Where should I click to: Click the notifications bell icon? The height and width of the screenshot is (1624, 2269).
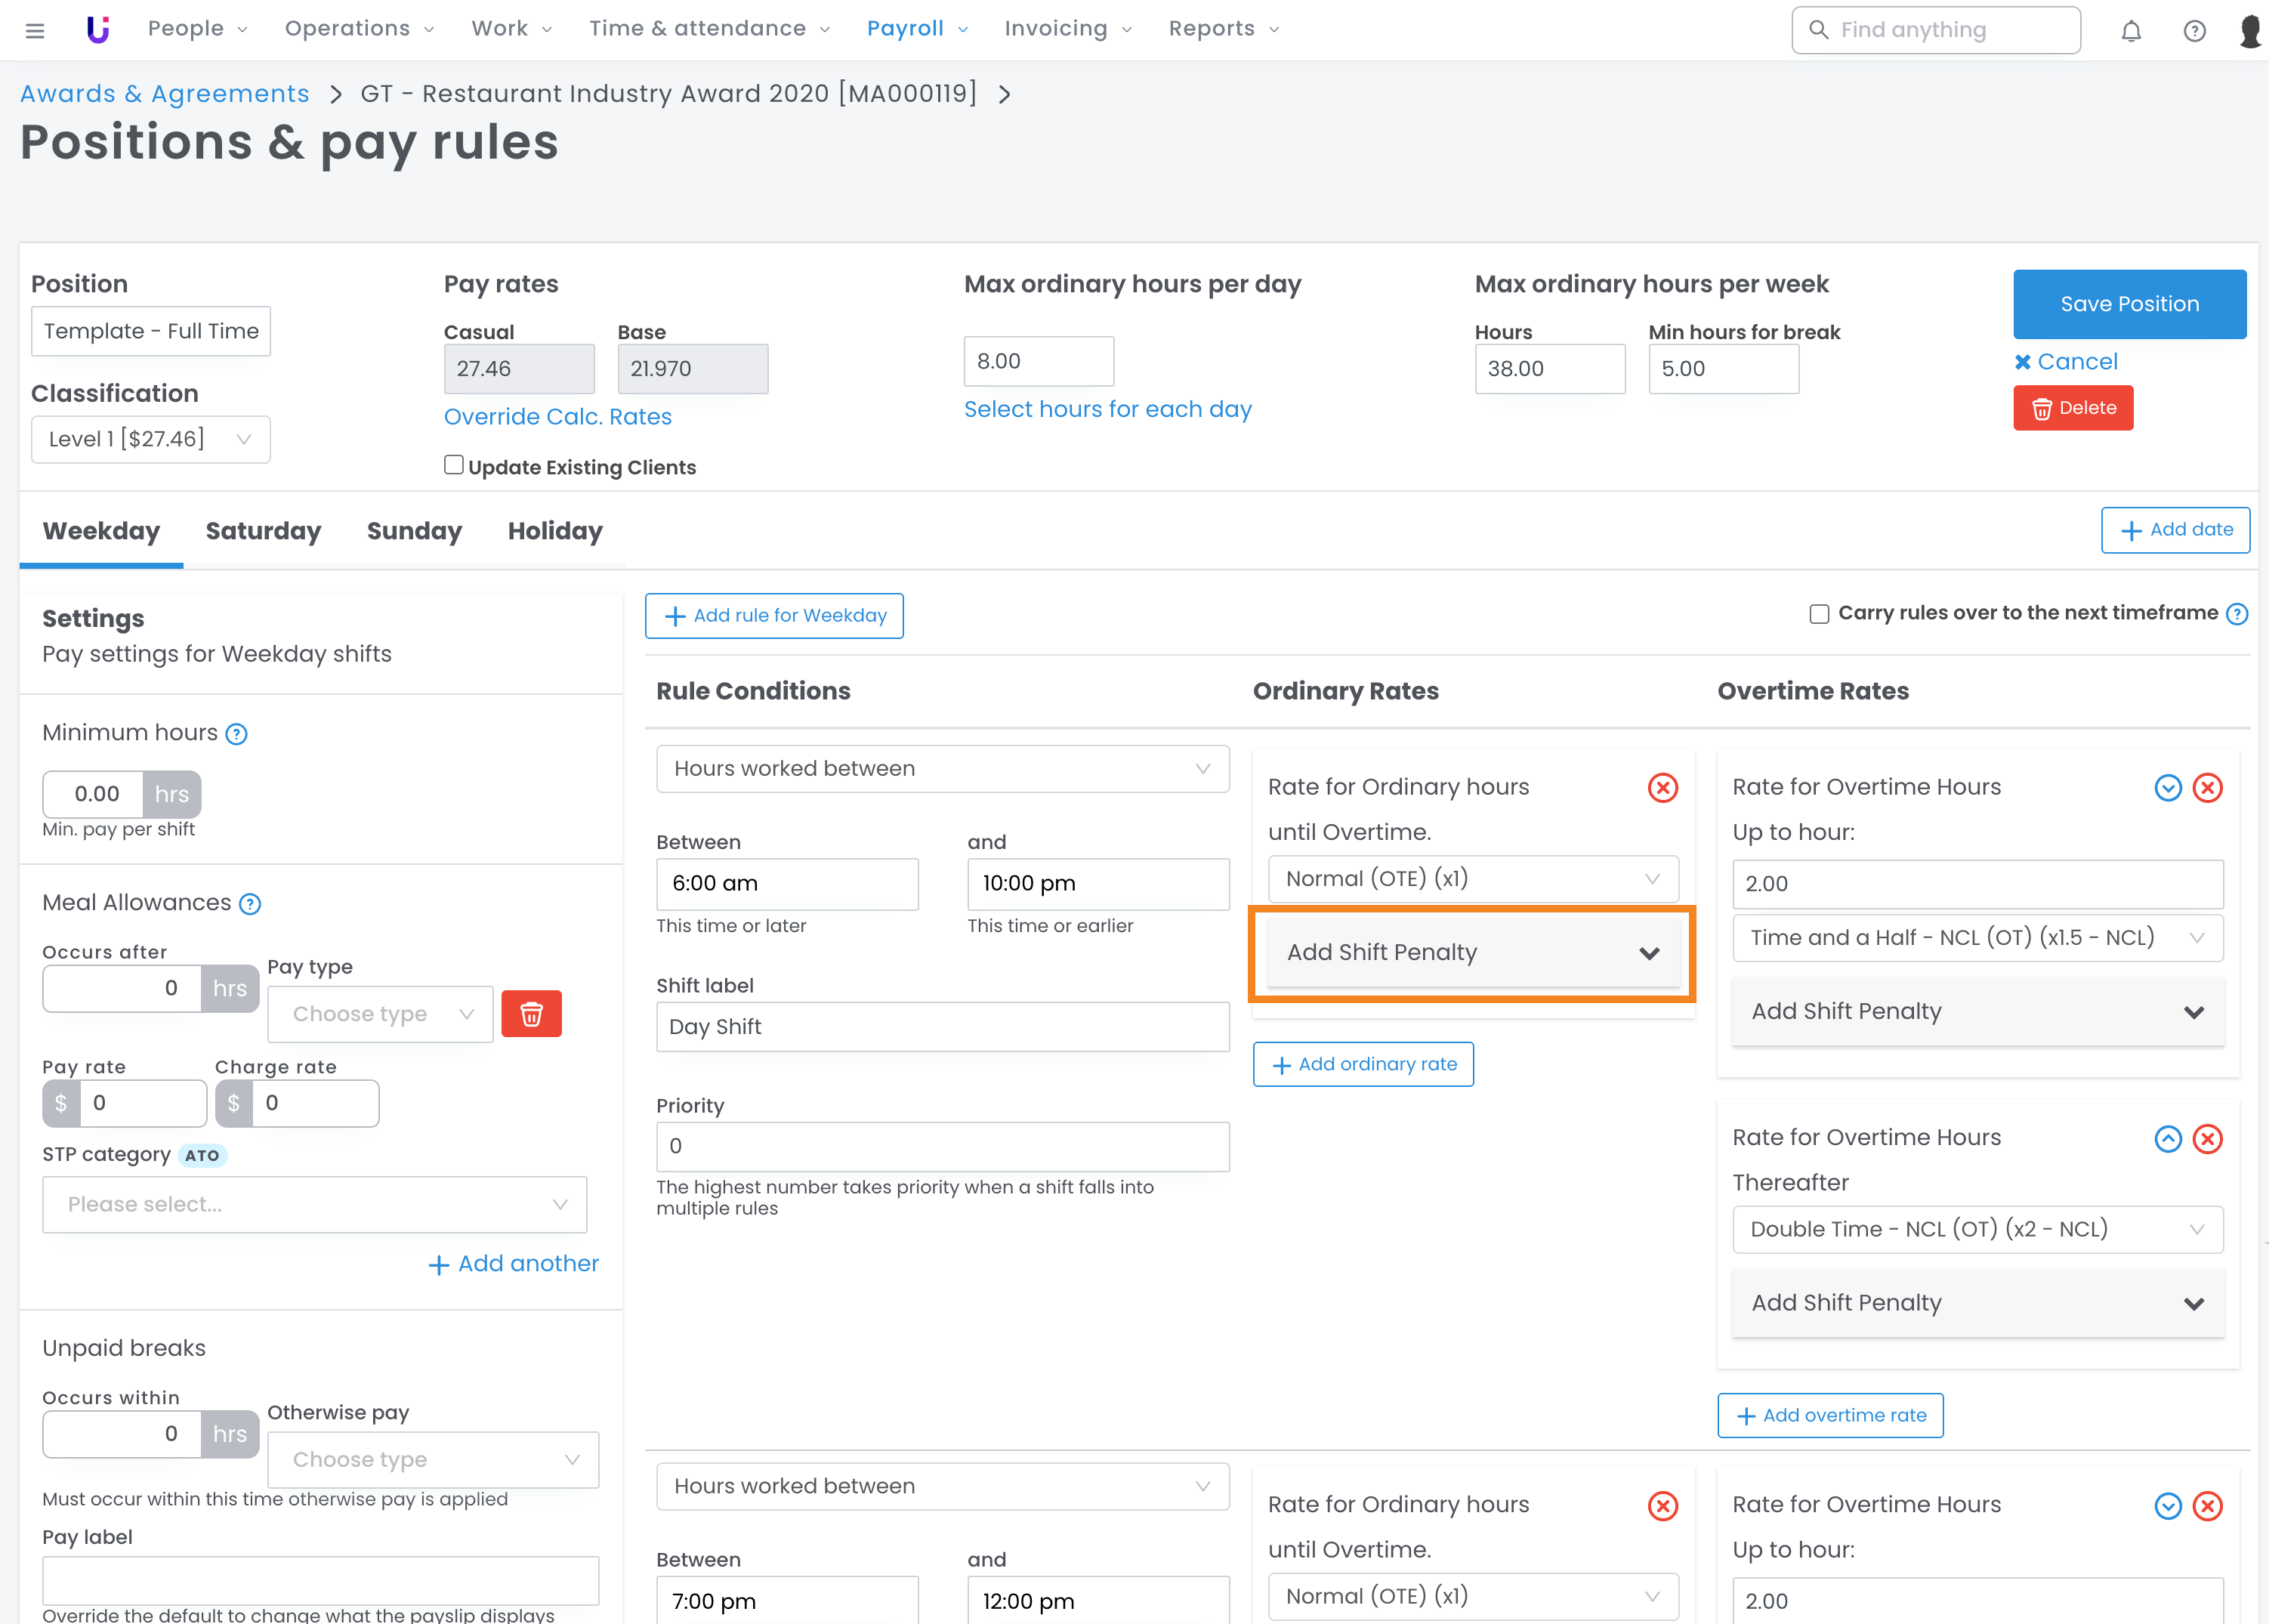2131,30
